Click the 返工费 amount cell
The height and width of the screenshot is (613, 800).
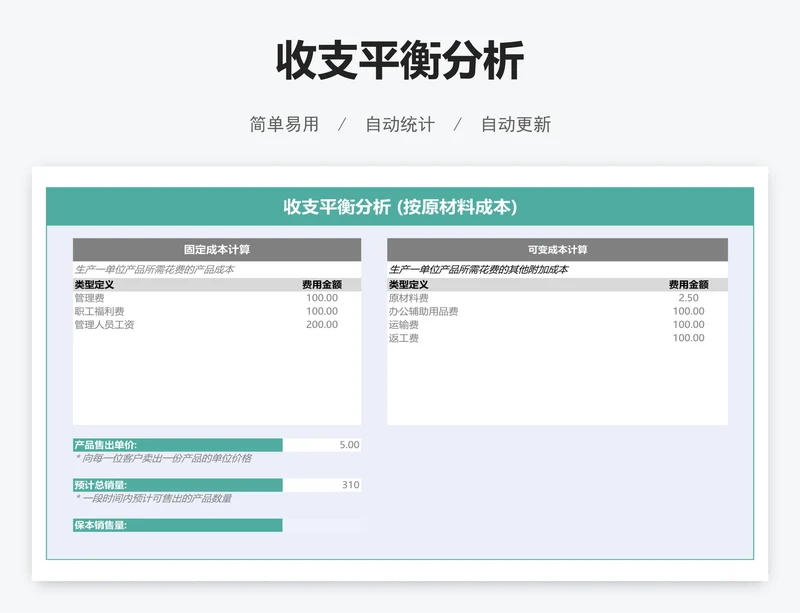point(688,338)
